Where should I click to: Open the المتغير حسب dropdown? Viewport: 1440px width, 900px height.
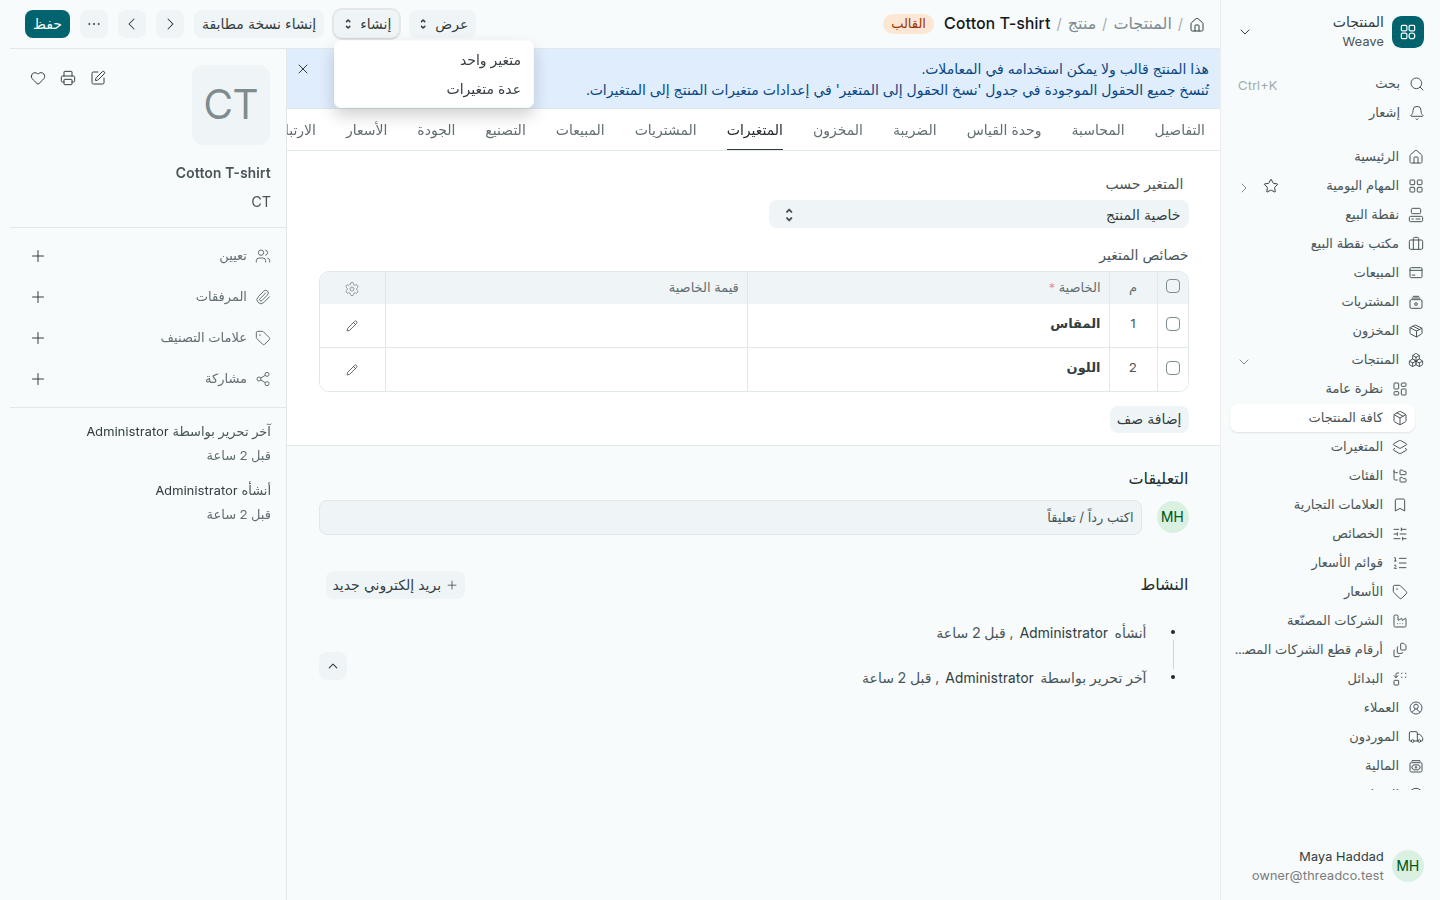(x=979, y=215)
